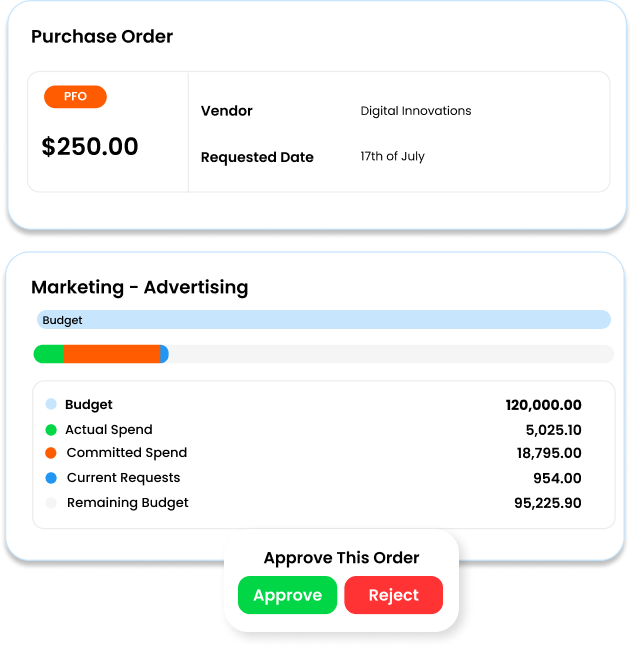This screenshot has width=632, height=660.
Task: Click the orange Committed Spend legend dot
Action: [51, 453]
